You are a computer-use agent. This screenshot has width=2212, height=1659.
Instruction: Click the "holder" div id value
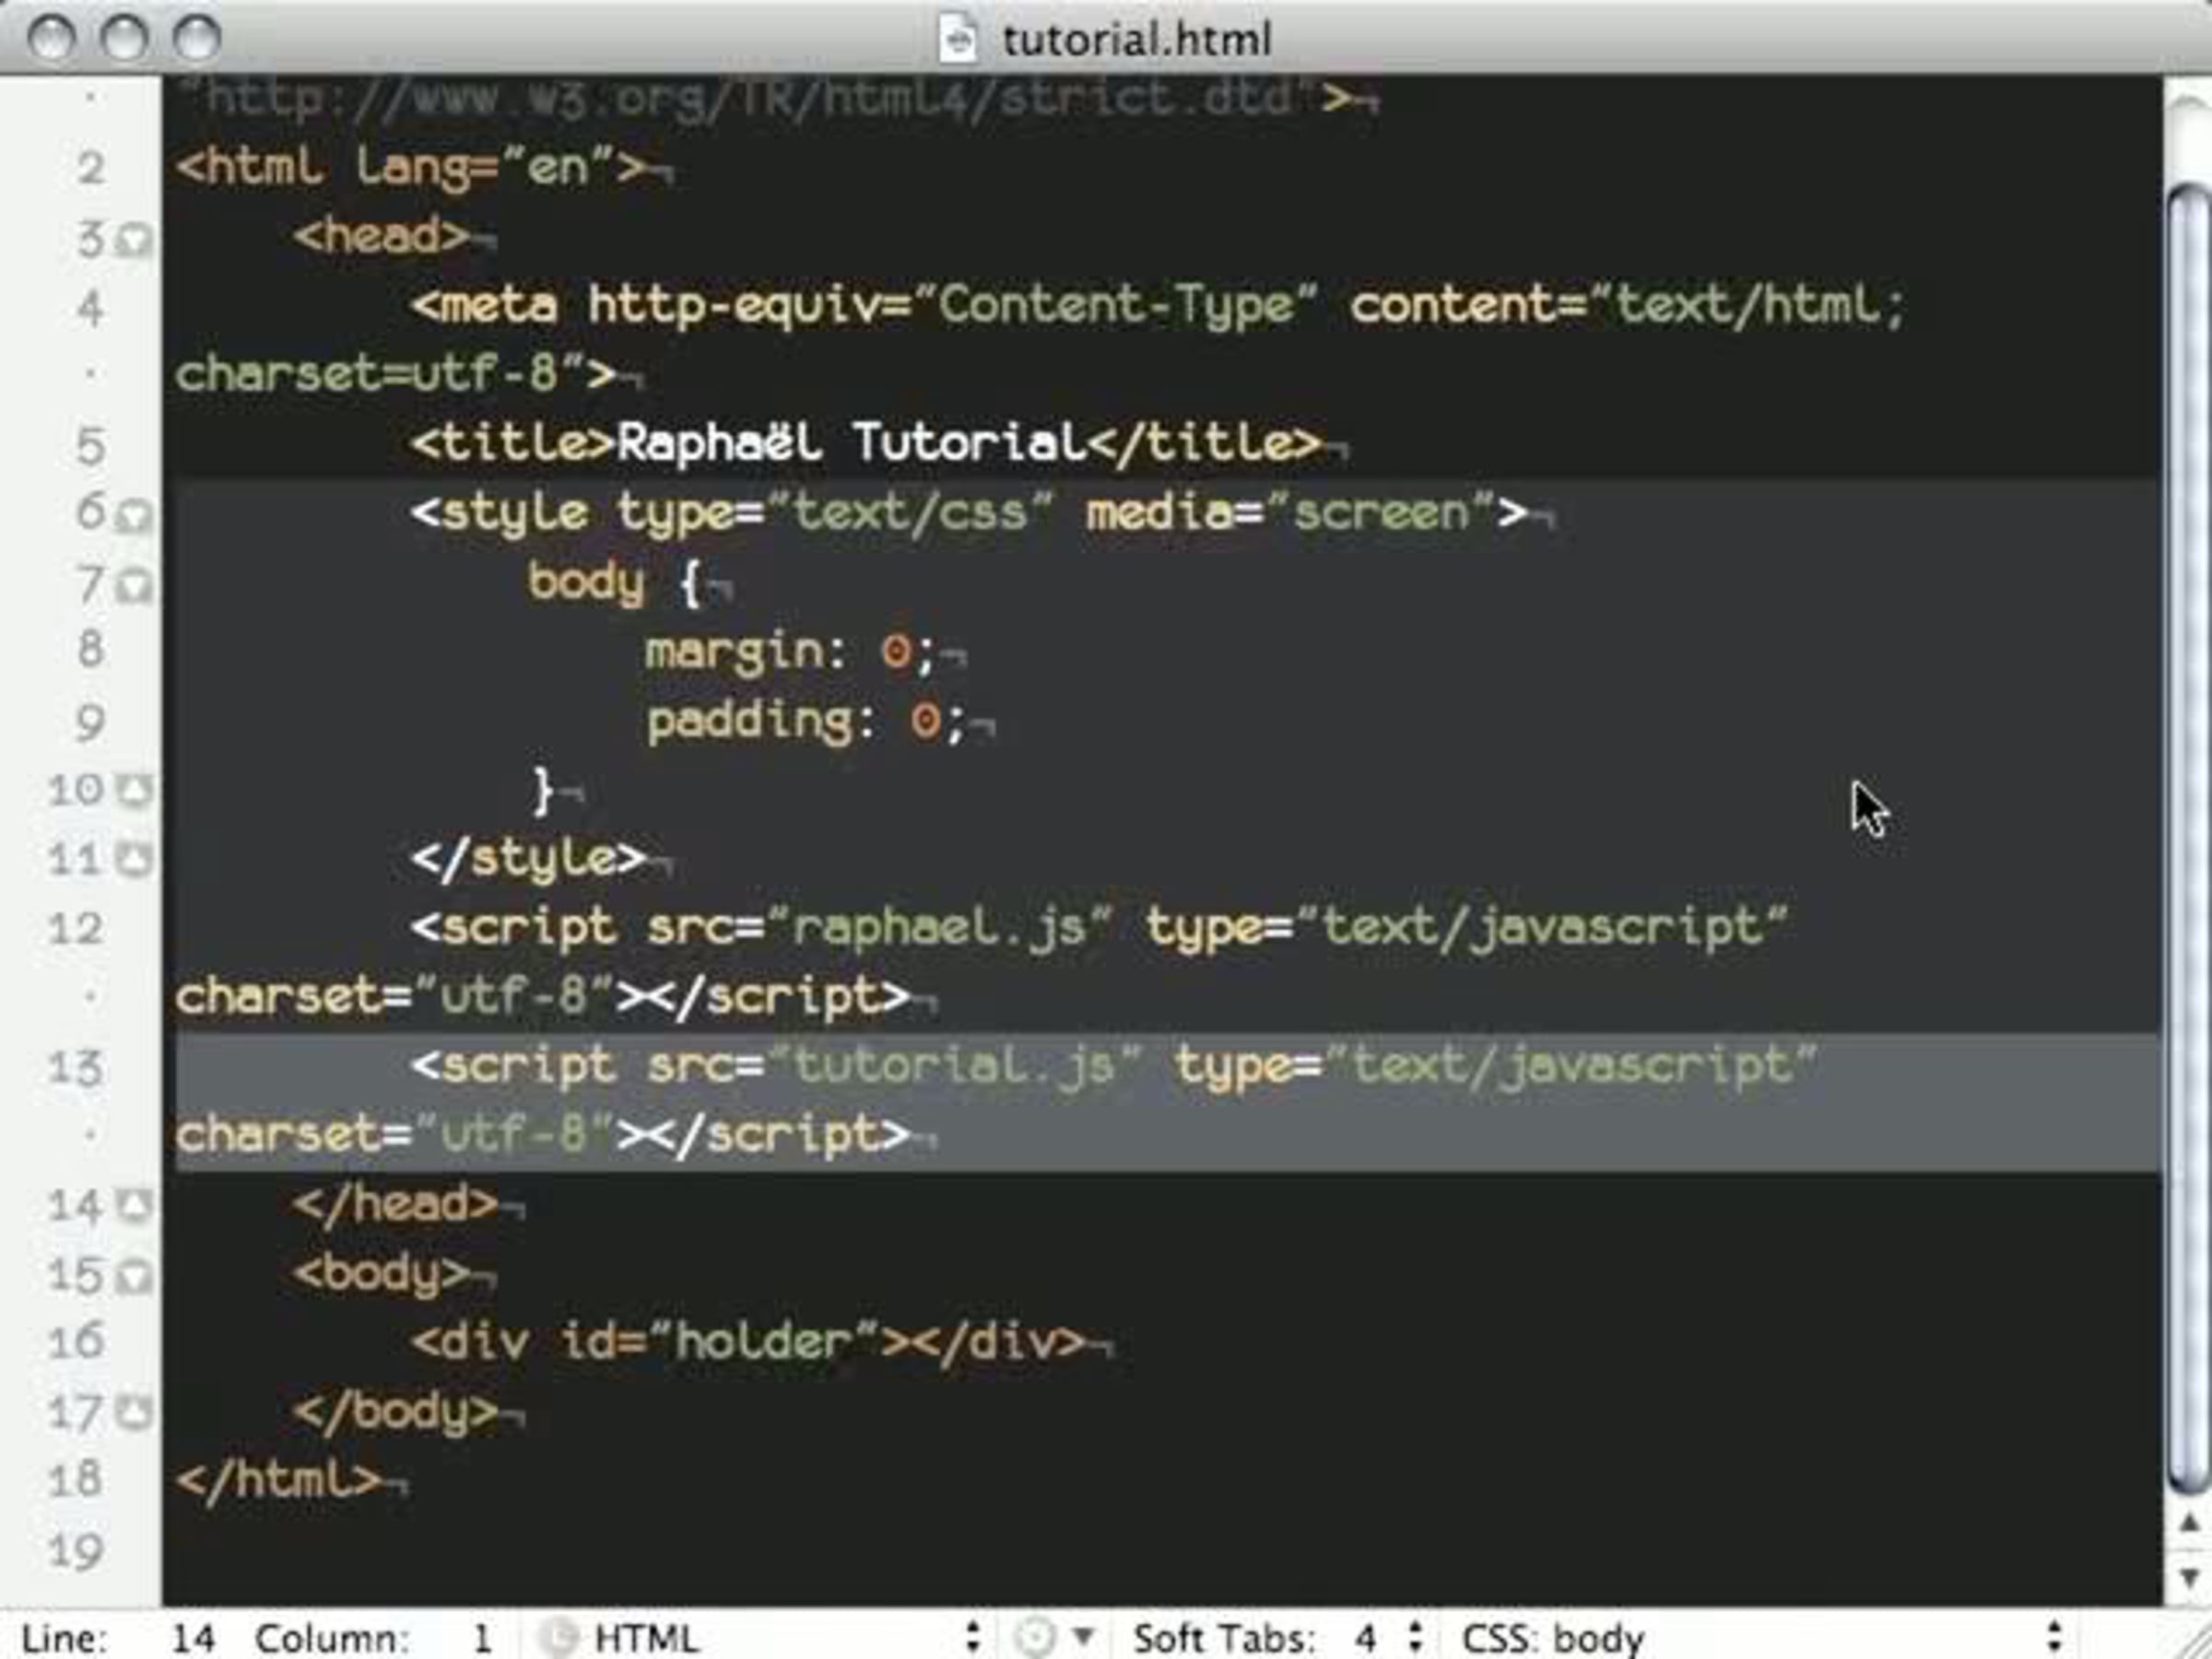point(764,1342)
